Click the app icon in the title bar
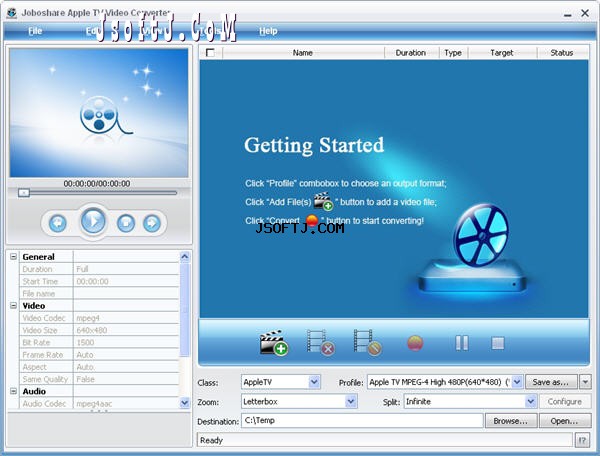 [x=12, y=13]
